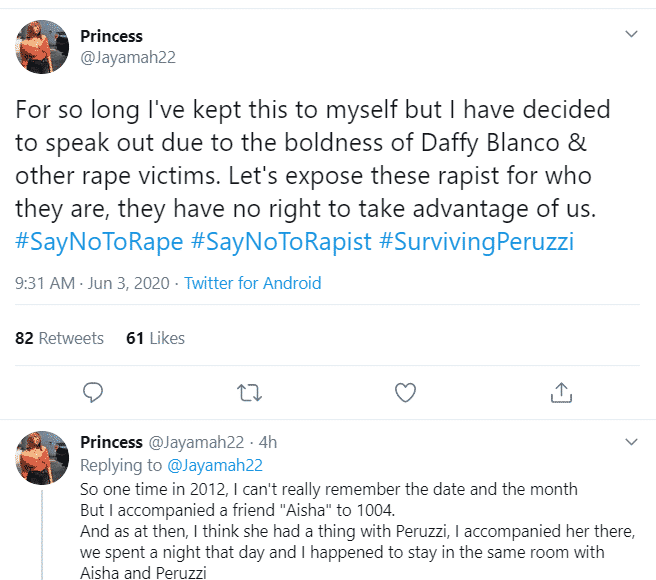This screenshot has width=656, height=580.
Task: Click the reply speech bubble icon
Action: 93,391
